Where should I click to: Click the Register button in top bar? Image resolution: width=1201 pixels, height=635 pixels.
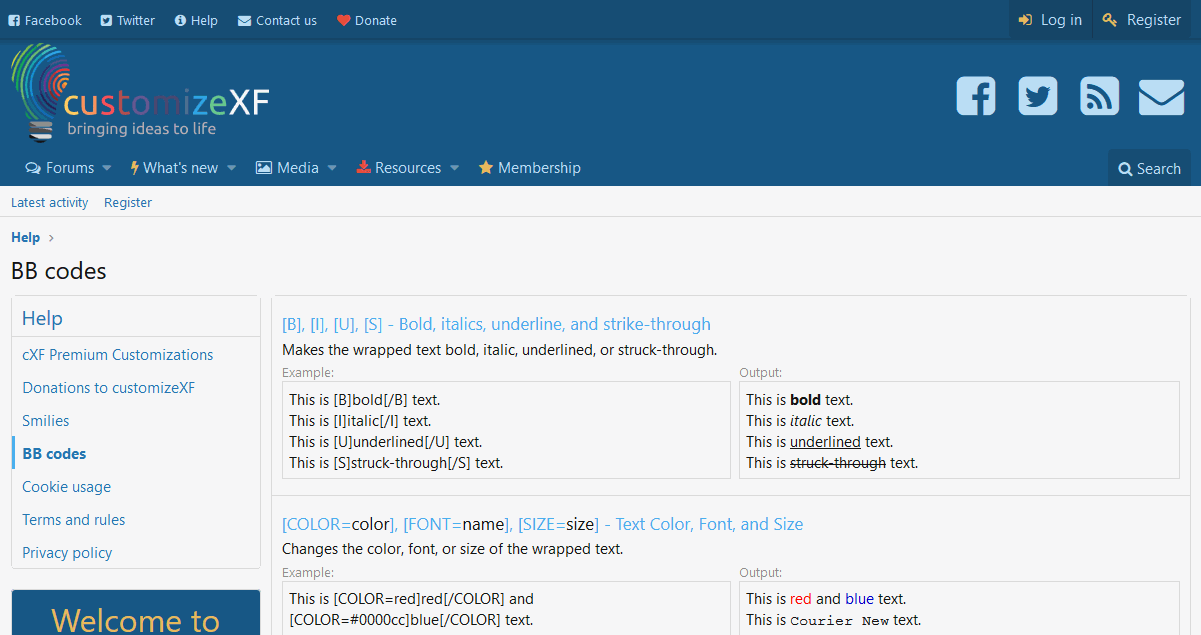tap(1142, 20)
